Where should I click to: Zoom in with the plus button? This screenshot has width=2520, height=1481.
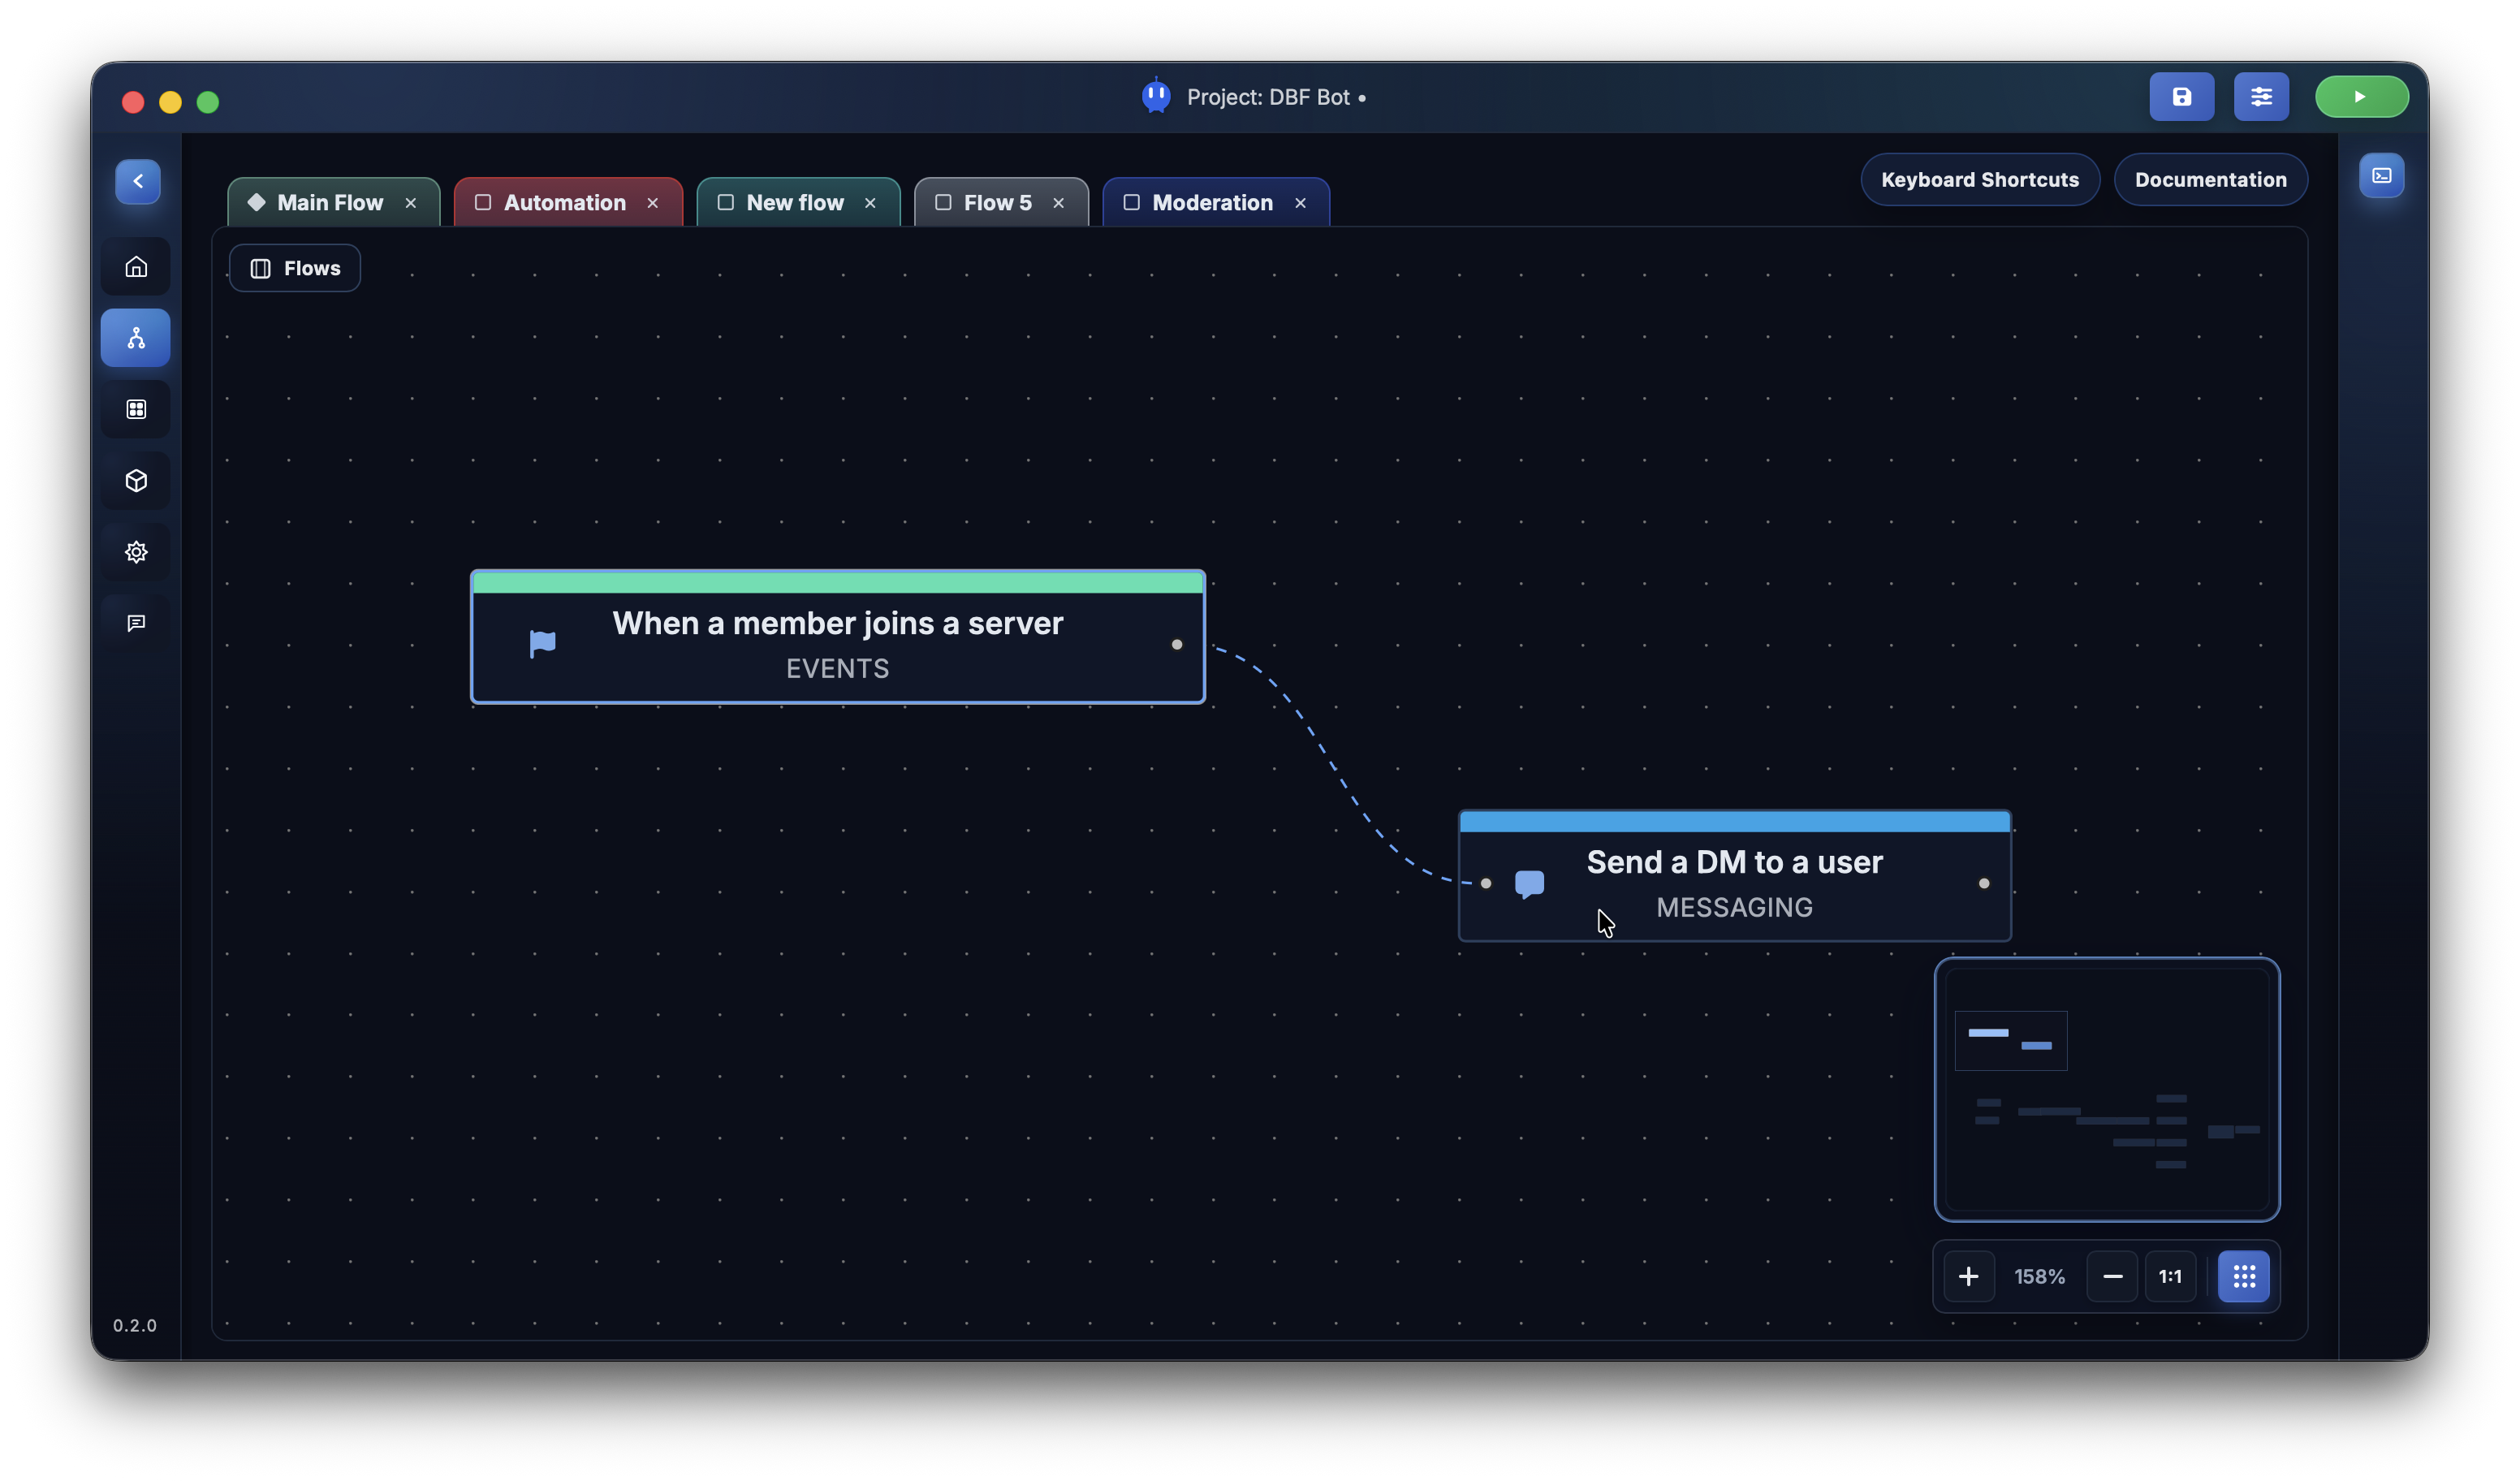(x=1968, y=1276)
